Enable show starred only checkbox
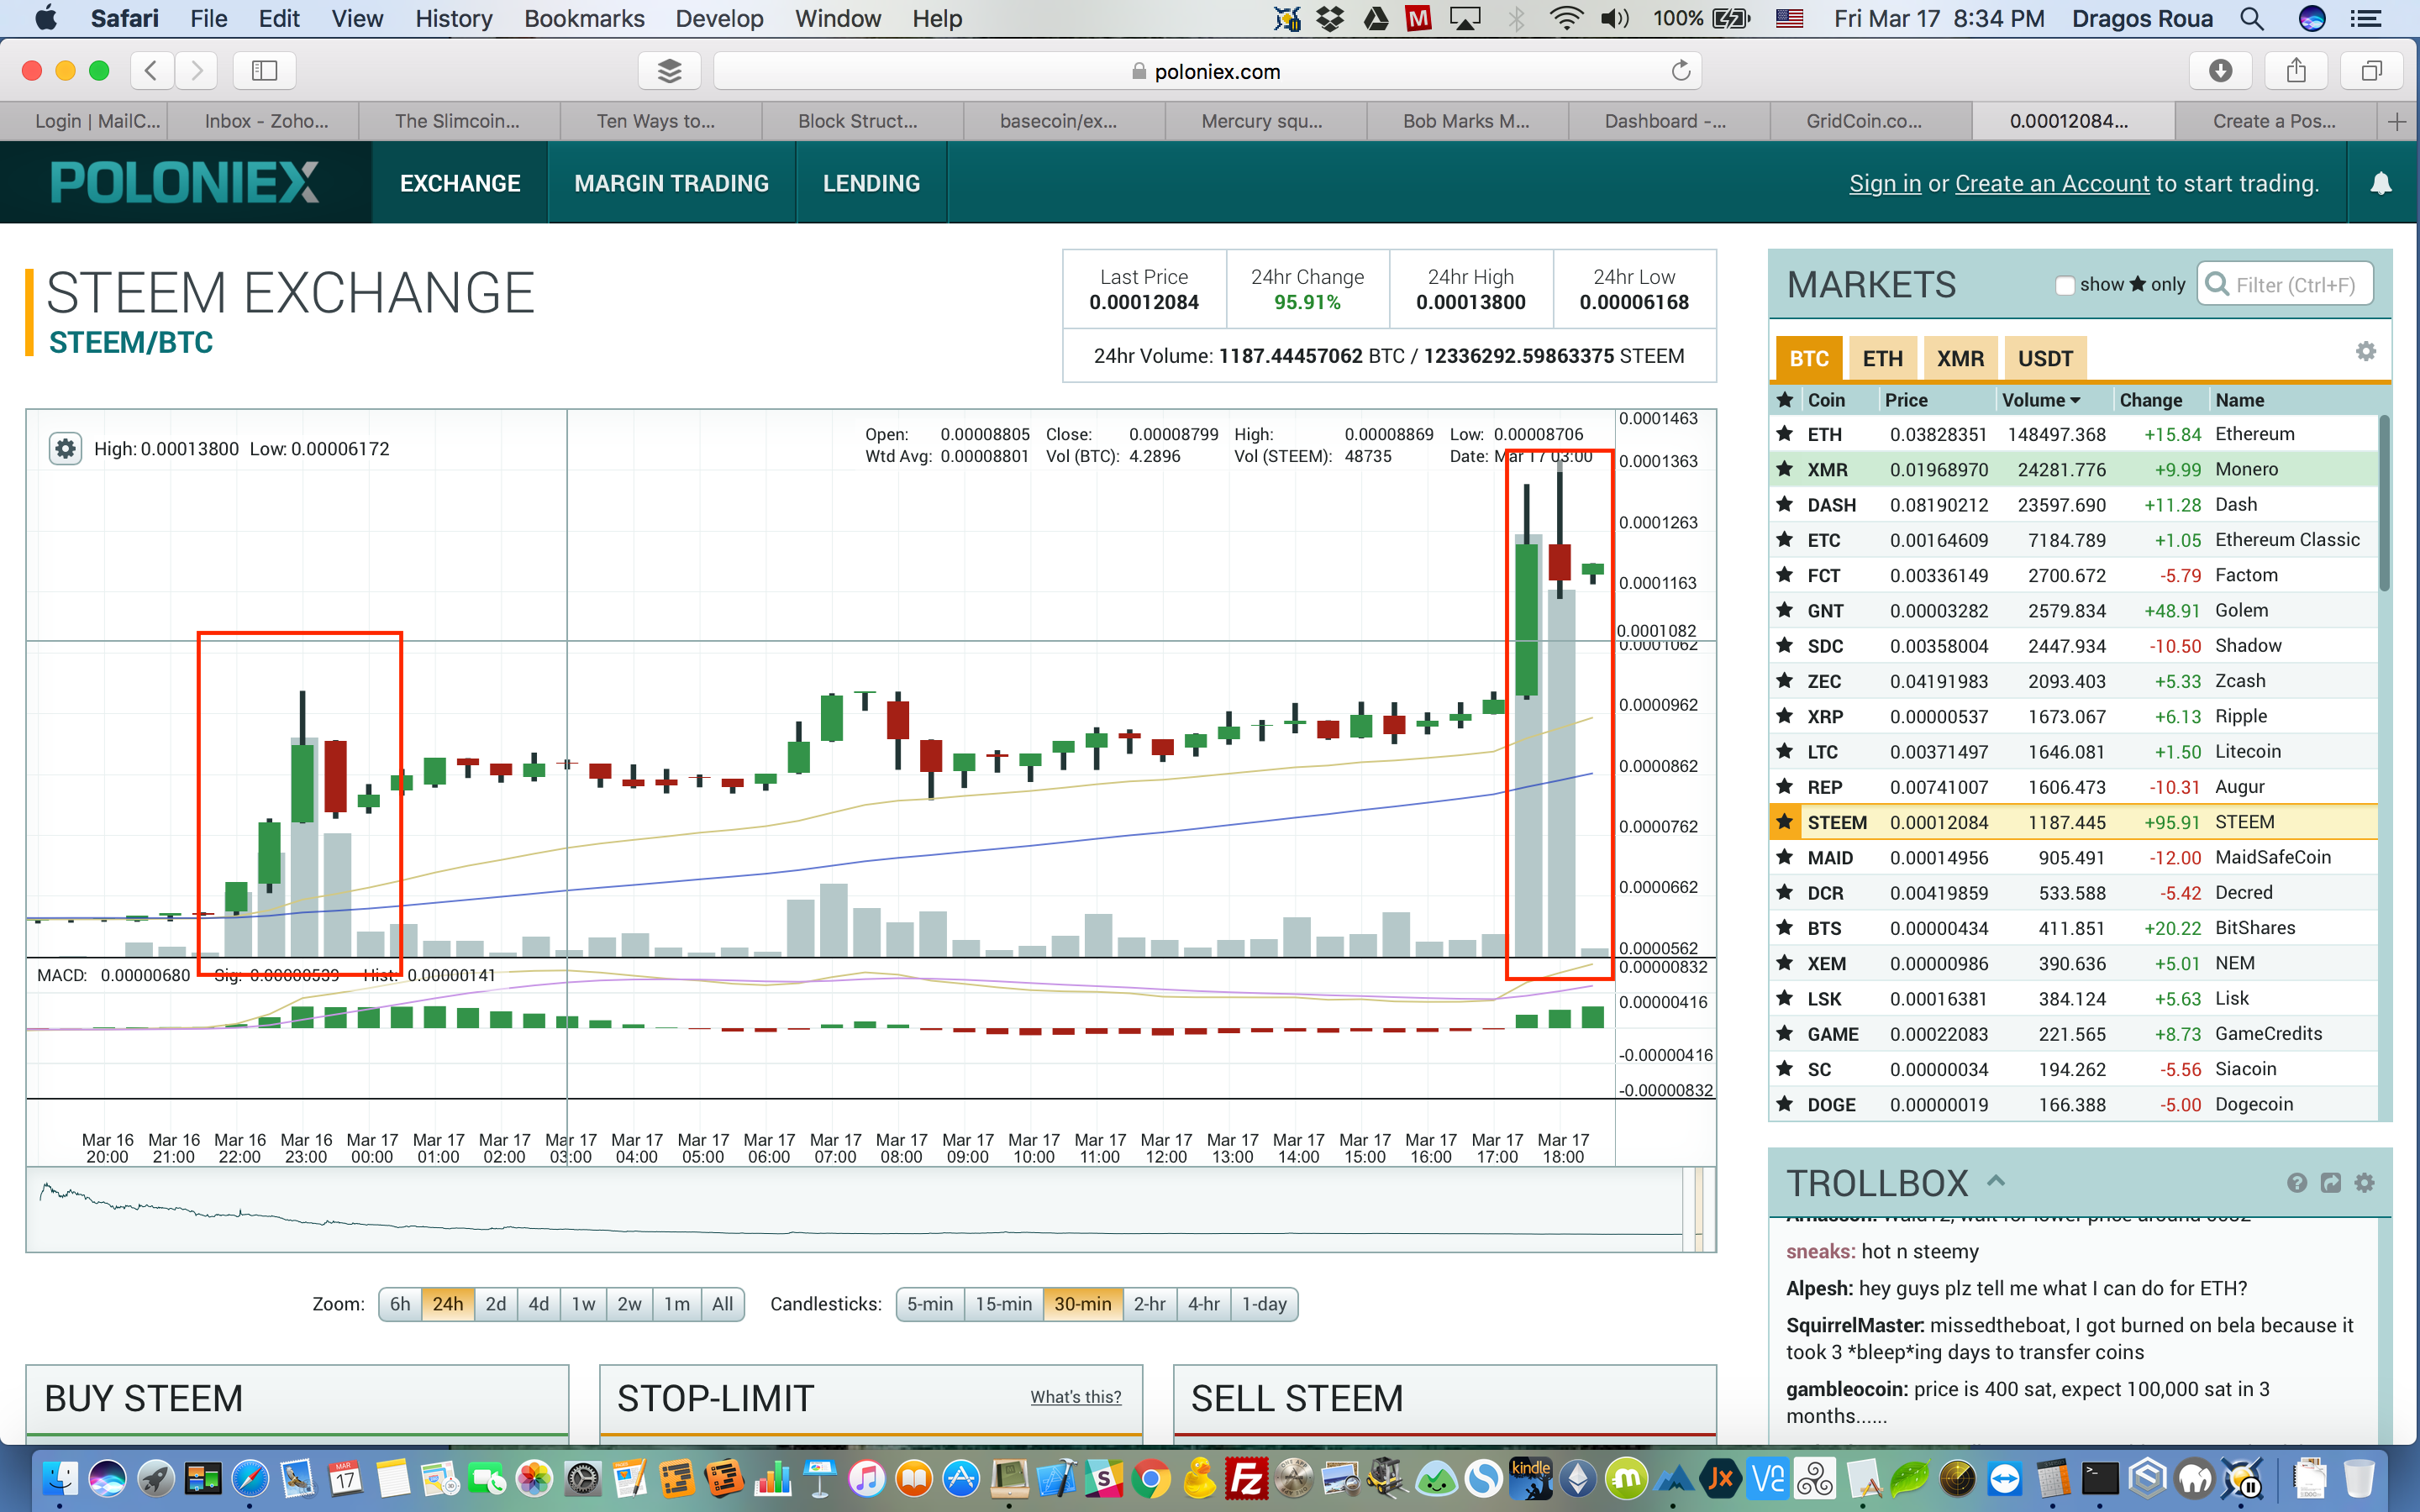2420x1512 pixels. (x=2064, y=285)
